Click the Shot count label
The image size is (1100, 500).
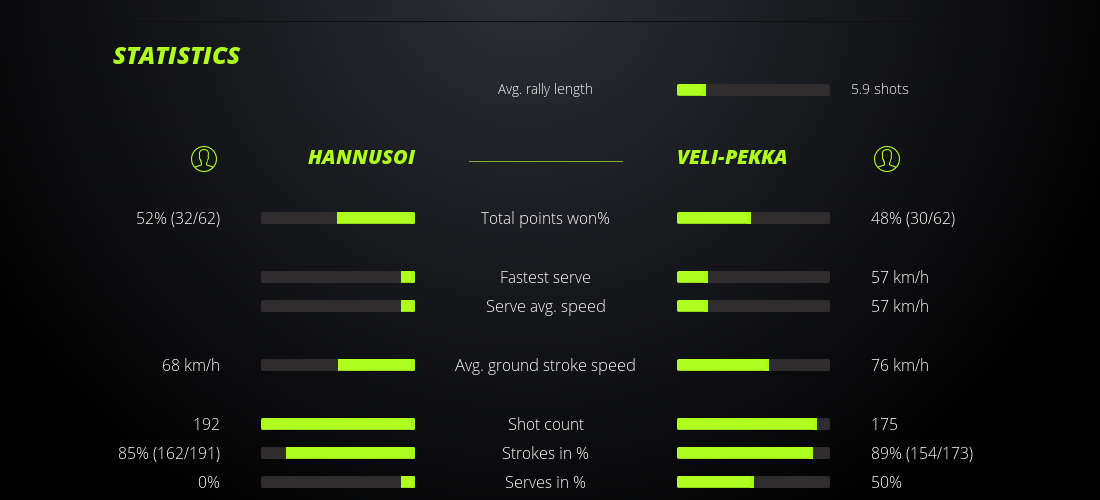[545, 424]
